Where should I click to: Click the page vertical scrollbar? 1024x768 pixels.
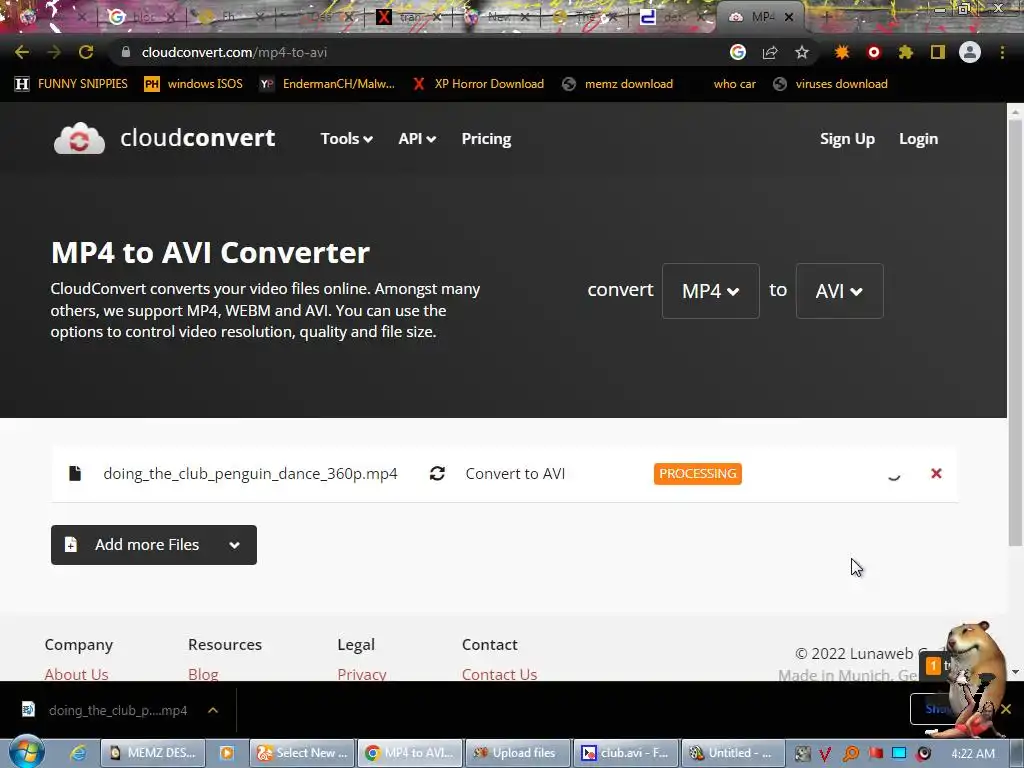(1015, 332)
